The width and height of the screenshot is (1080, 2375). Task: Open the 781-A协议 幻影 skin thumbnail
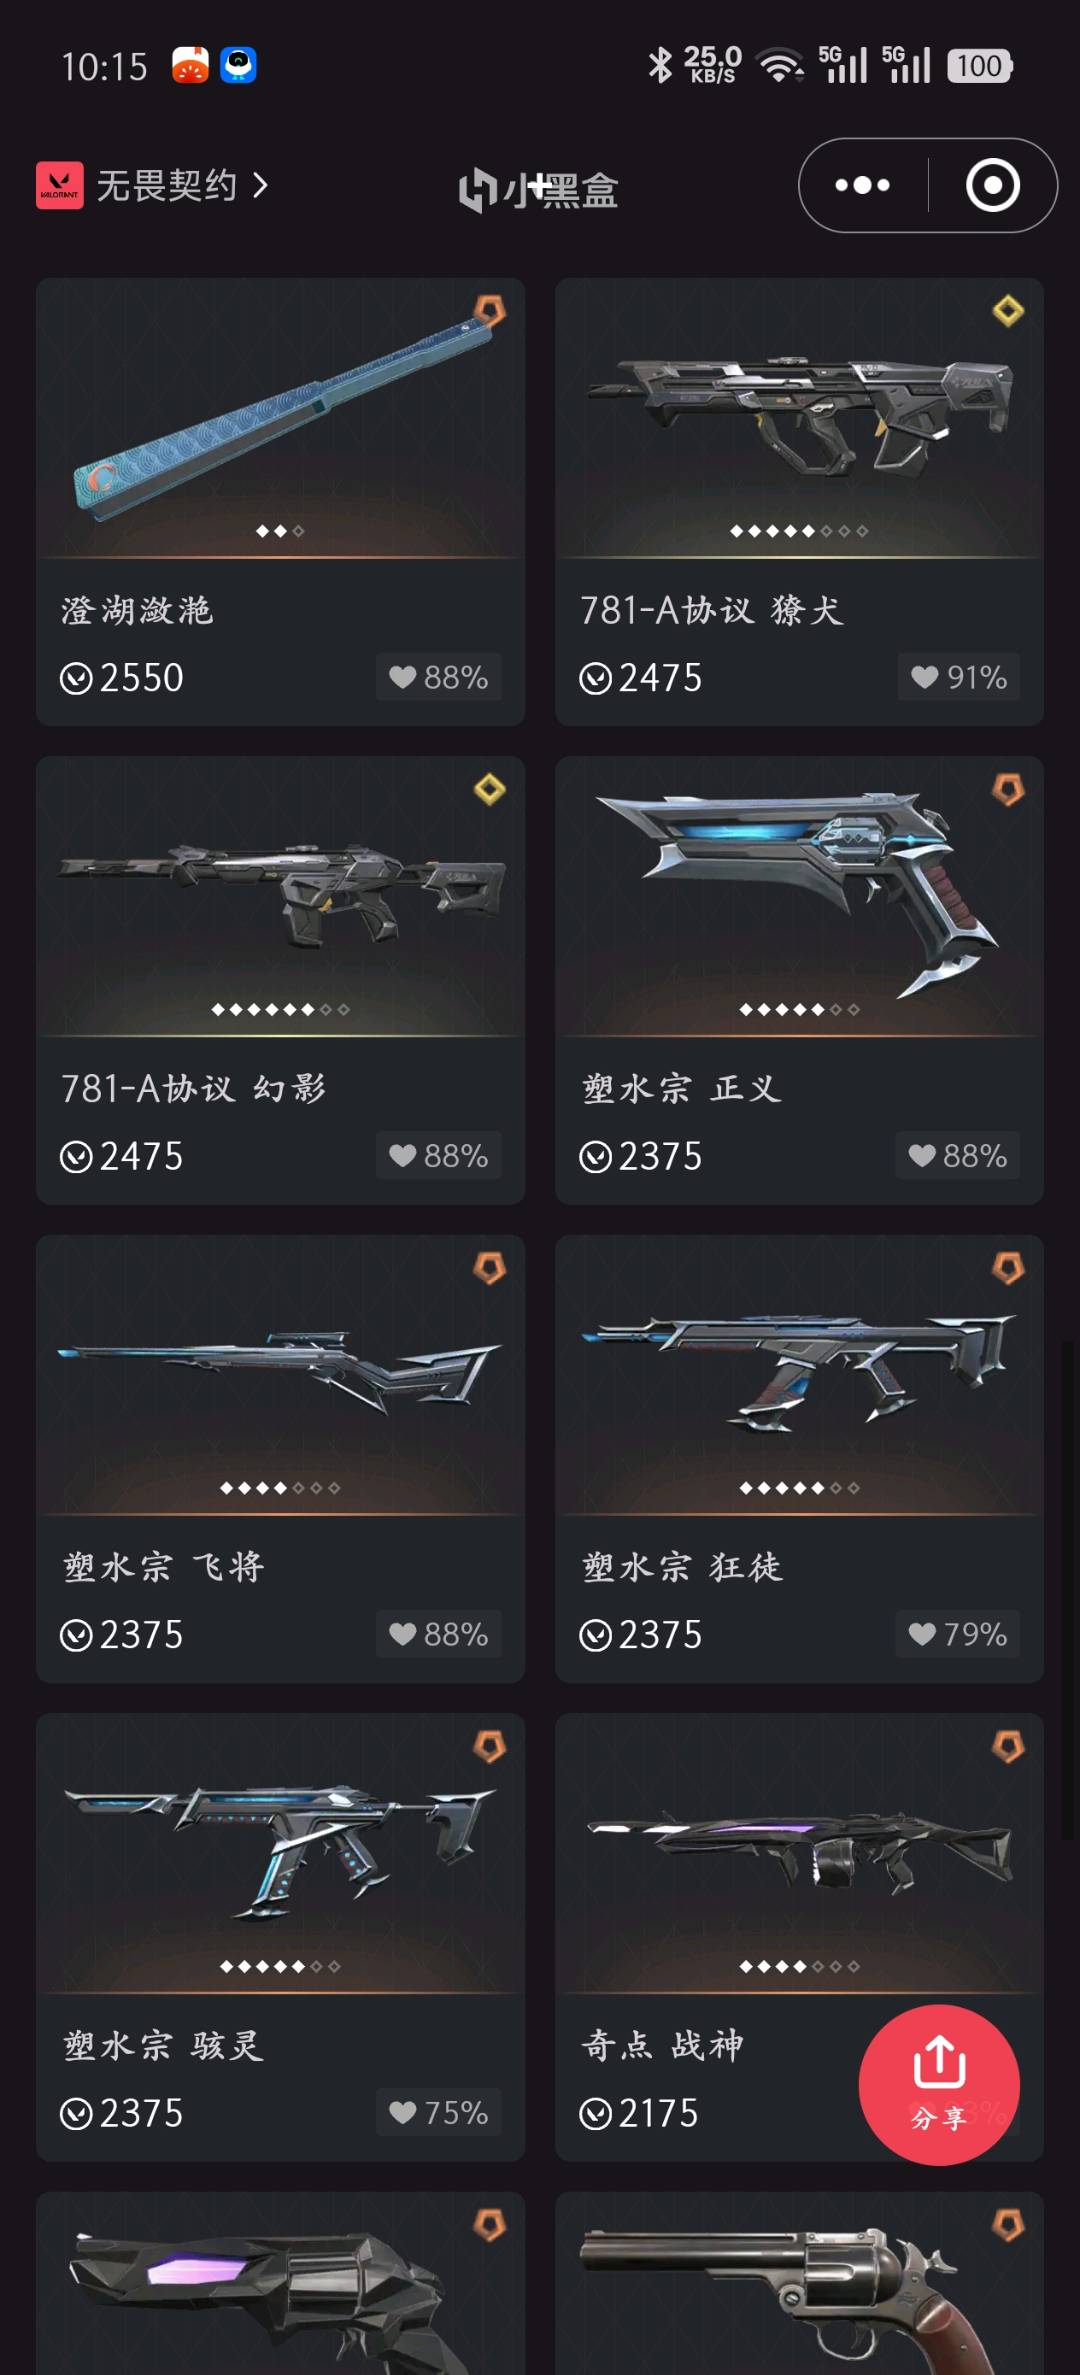(x=280, y=895)
